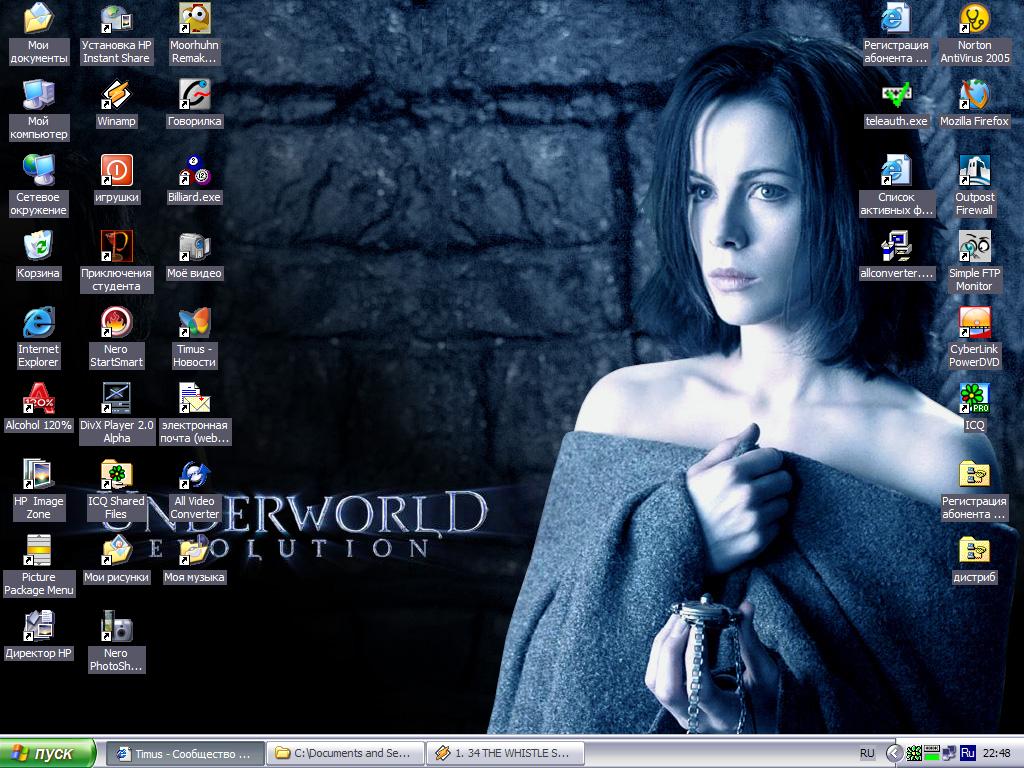Screen dimensions: 1024x768
Task: Select Norton AntiVirus 2005 icon
Action: pos(974,19)
